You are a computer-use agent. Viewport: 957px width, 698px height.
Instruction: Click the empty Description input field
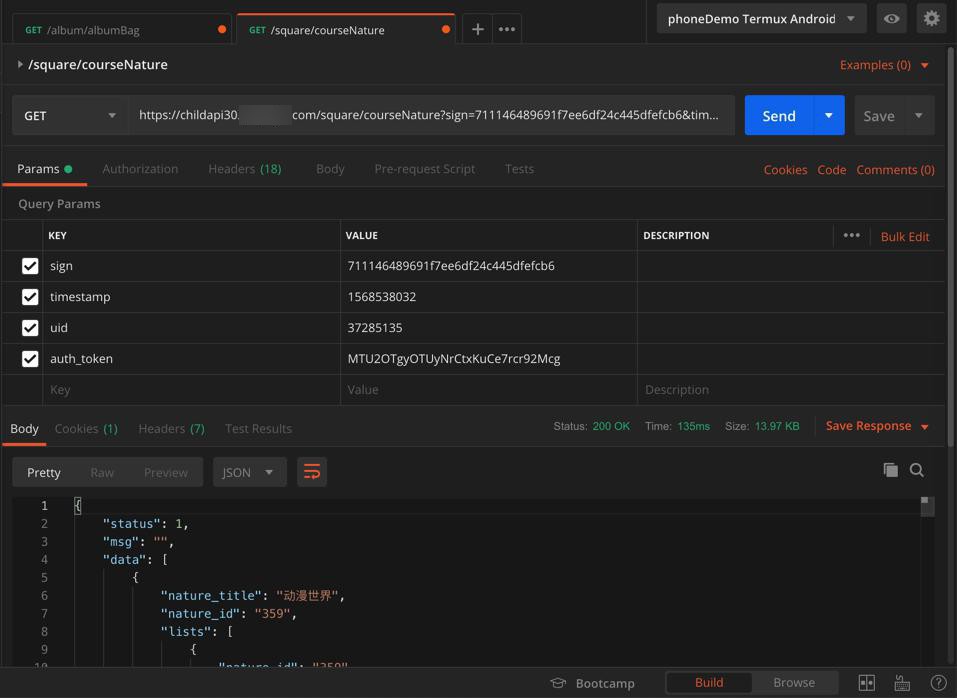(790, 390)
